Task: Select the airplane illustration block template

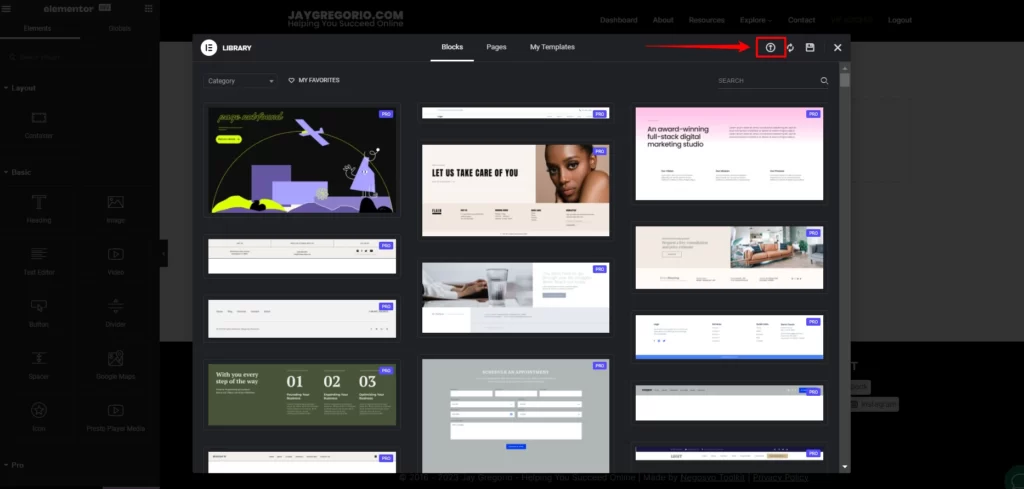Action: coord(302,160)
